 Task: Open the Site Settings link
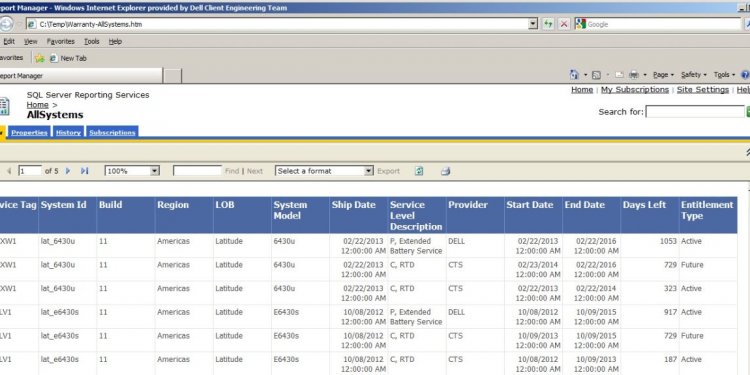pos(703,90)
